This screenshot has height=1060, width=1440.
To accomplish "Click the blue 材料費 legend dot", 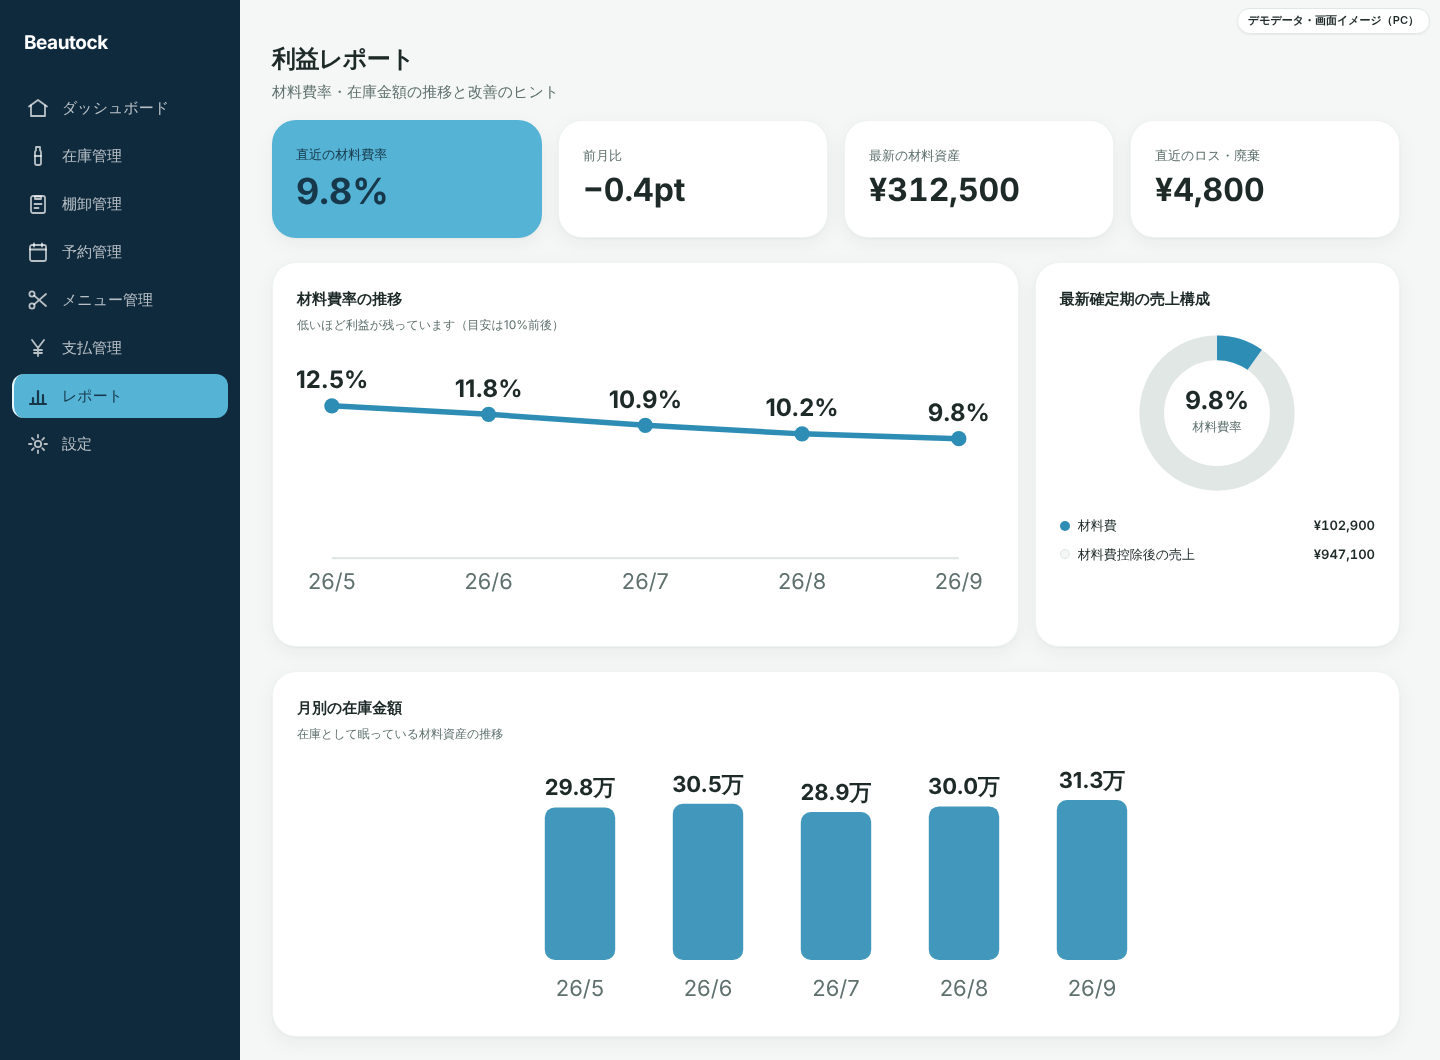I will 1065,526.
